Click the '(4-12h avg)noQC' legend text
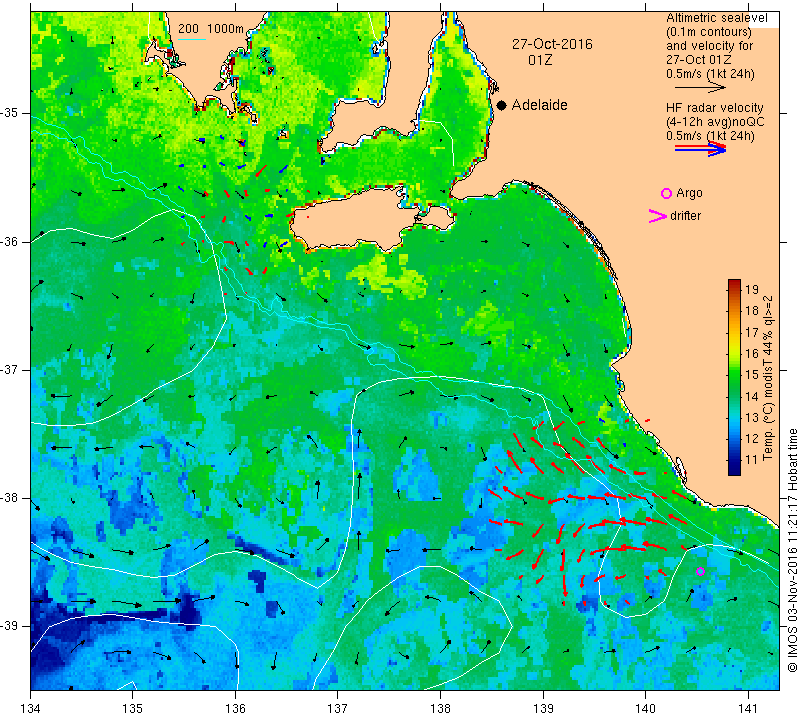This screenshot has width=800, height=720. pyautogui.click(x=715, y=122)
